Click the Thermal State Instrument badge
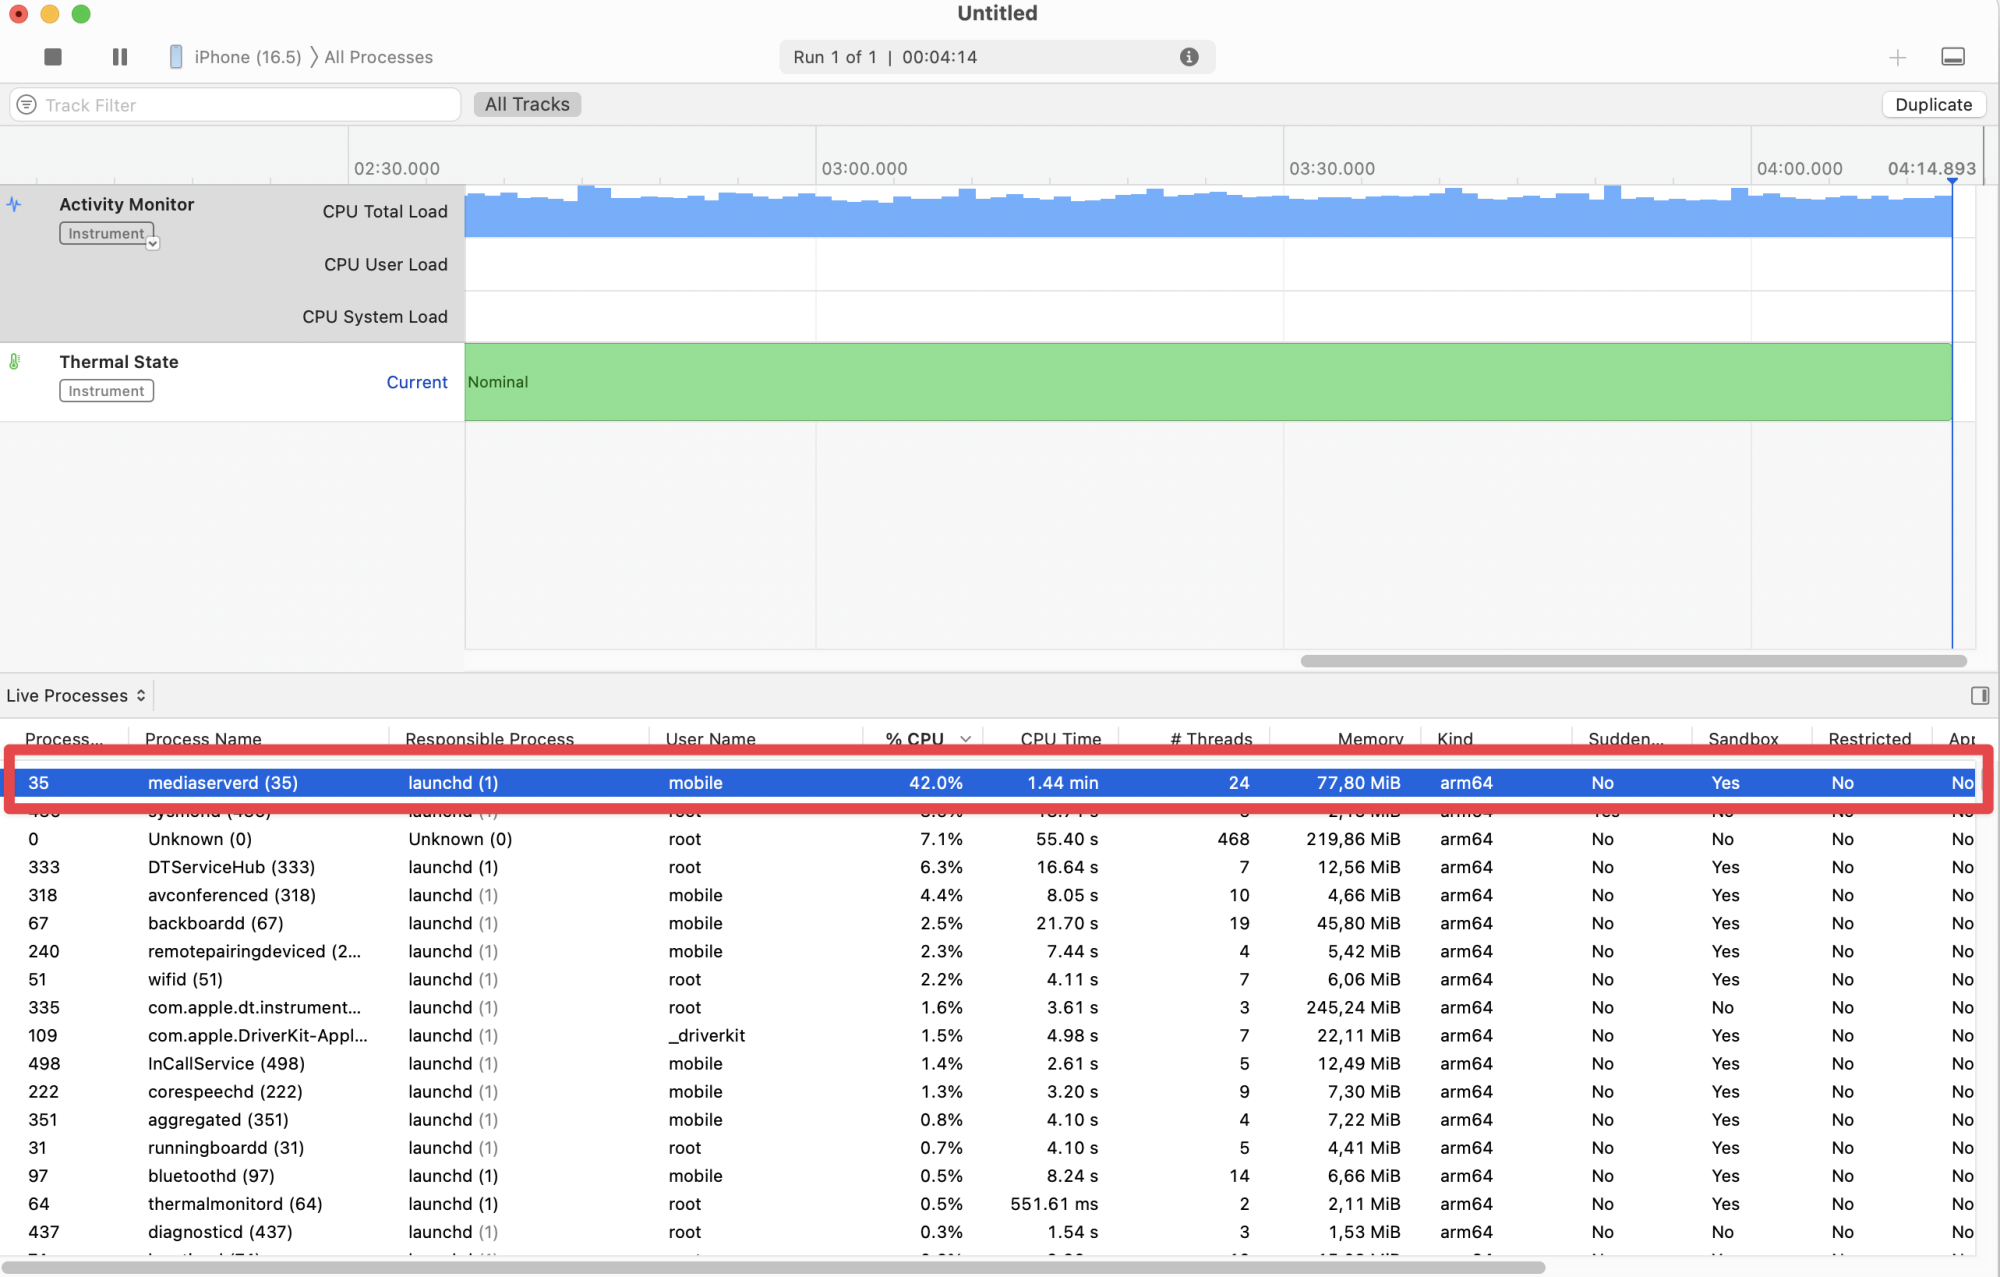Screen dimensions: 2000x1277 point(106,391)
